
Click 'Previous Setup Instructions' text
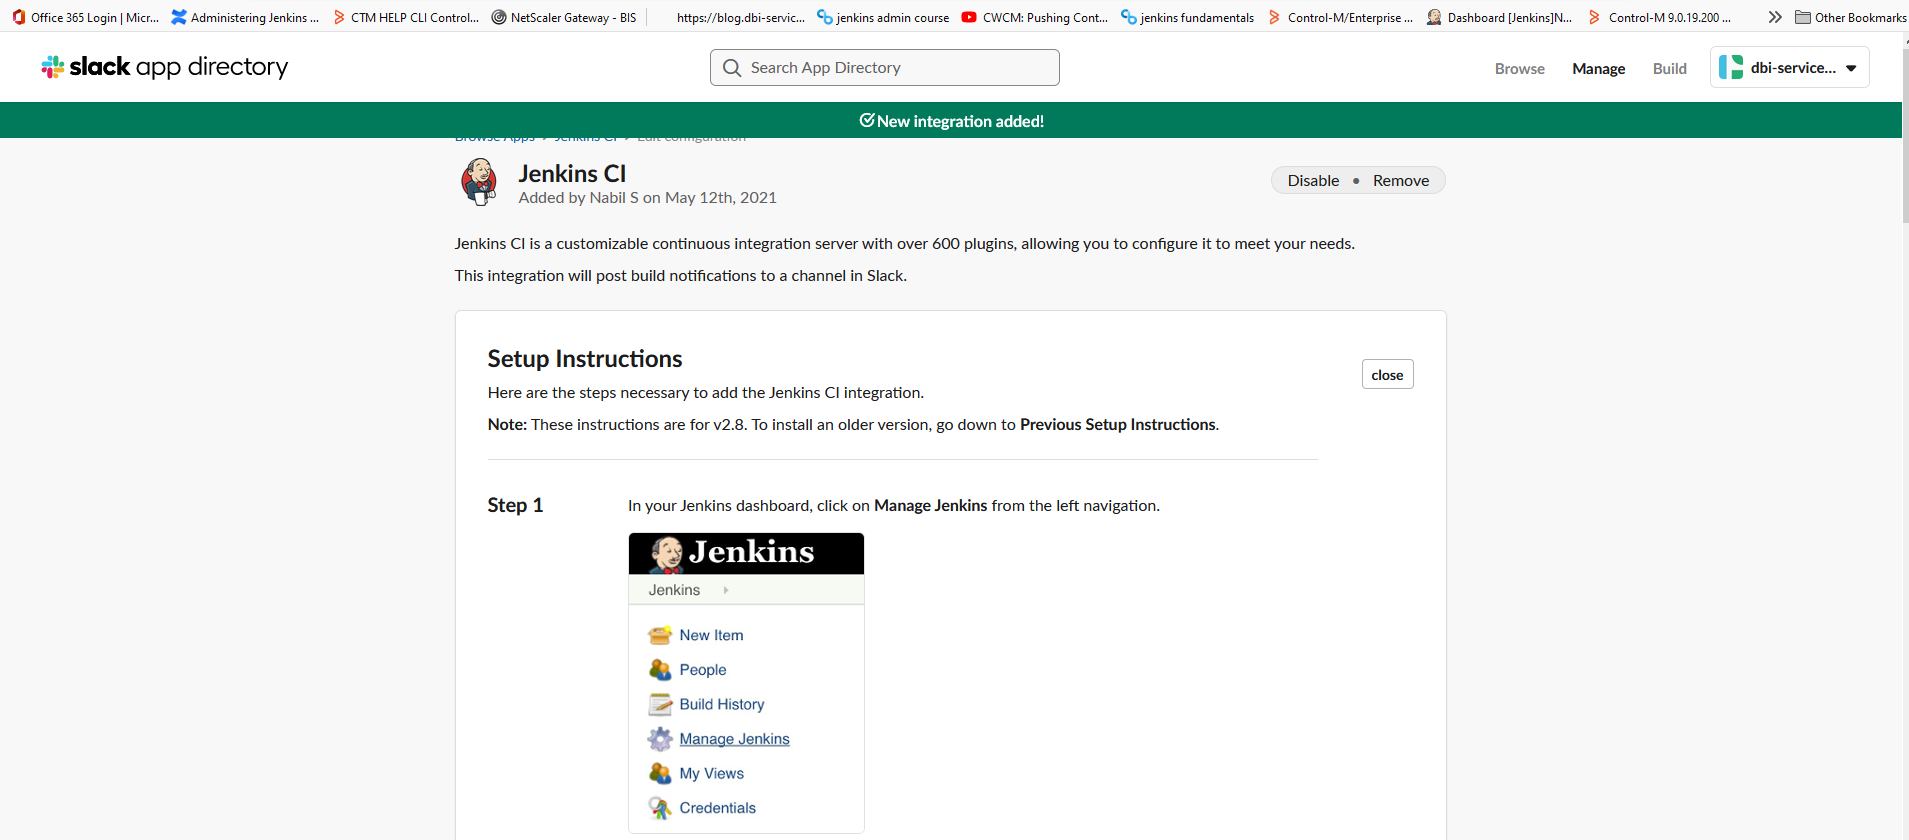pyautogui.click(x=1117, y=424)
